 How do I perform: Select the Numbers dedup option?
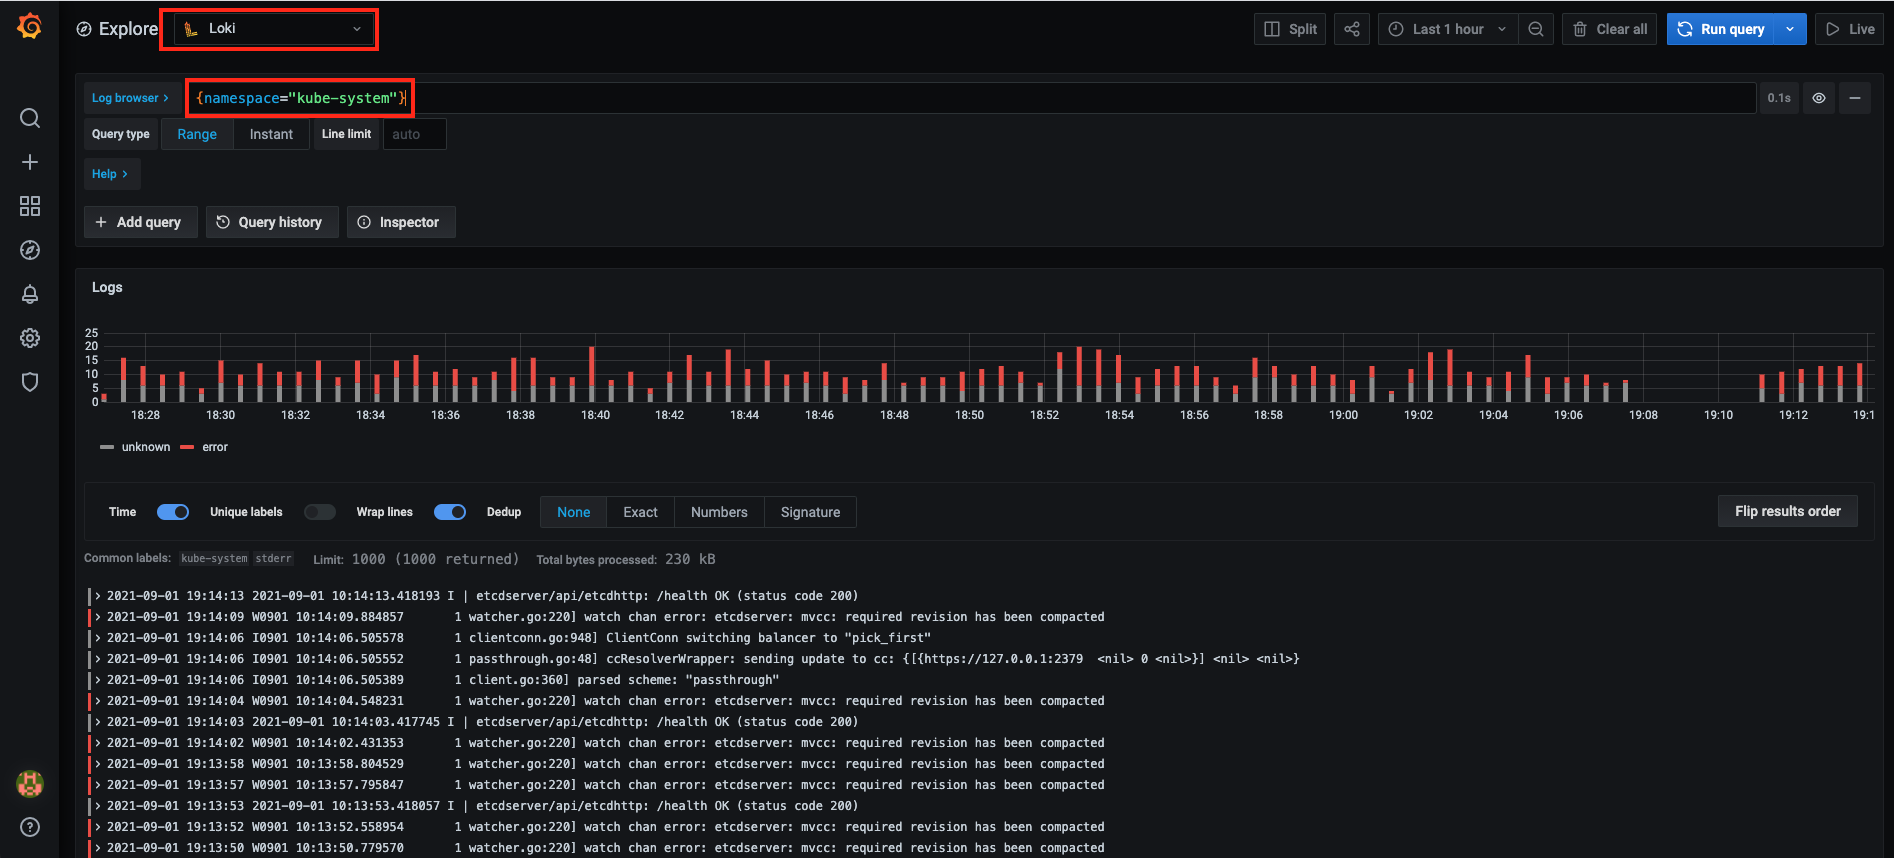tap(719, 512)
